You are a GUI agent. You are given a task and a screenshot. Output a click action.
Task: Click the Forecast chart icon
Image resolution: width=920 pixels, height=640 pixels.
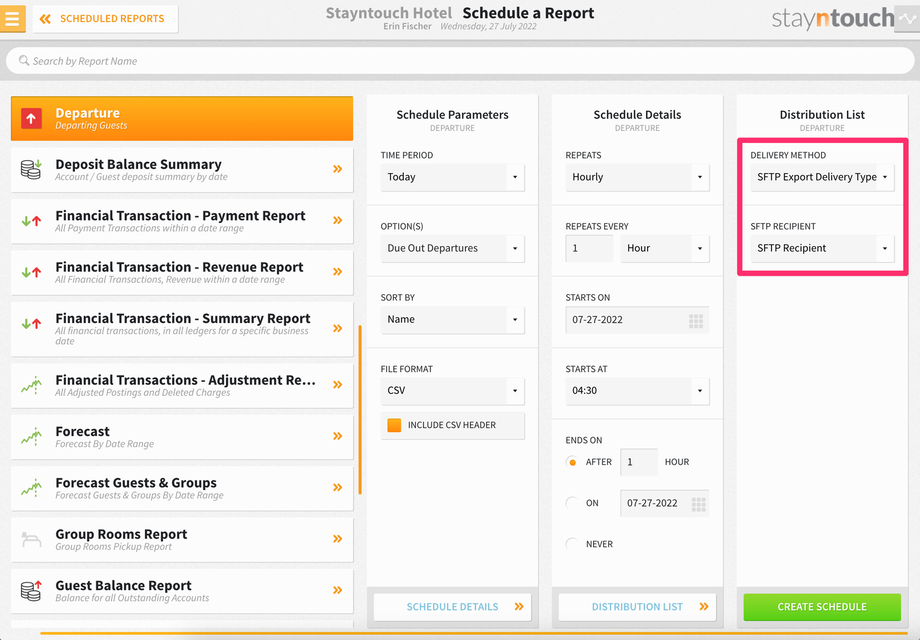click(x=32, y=436)
